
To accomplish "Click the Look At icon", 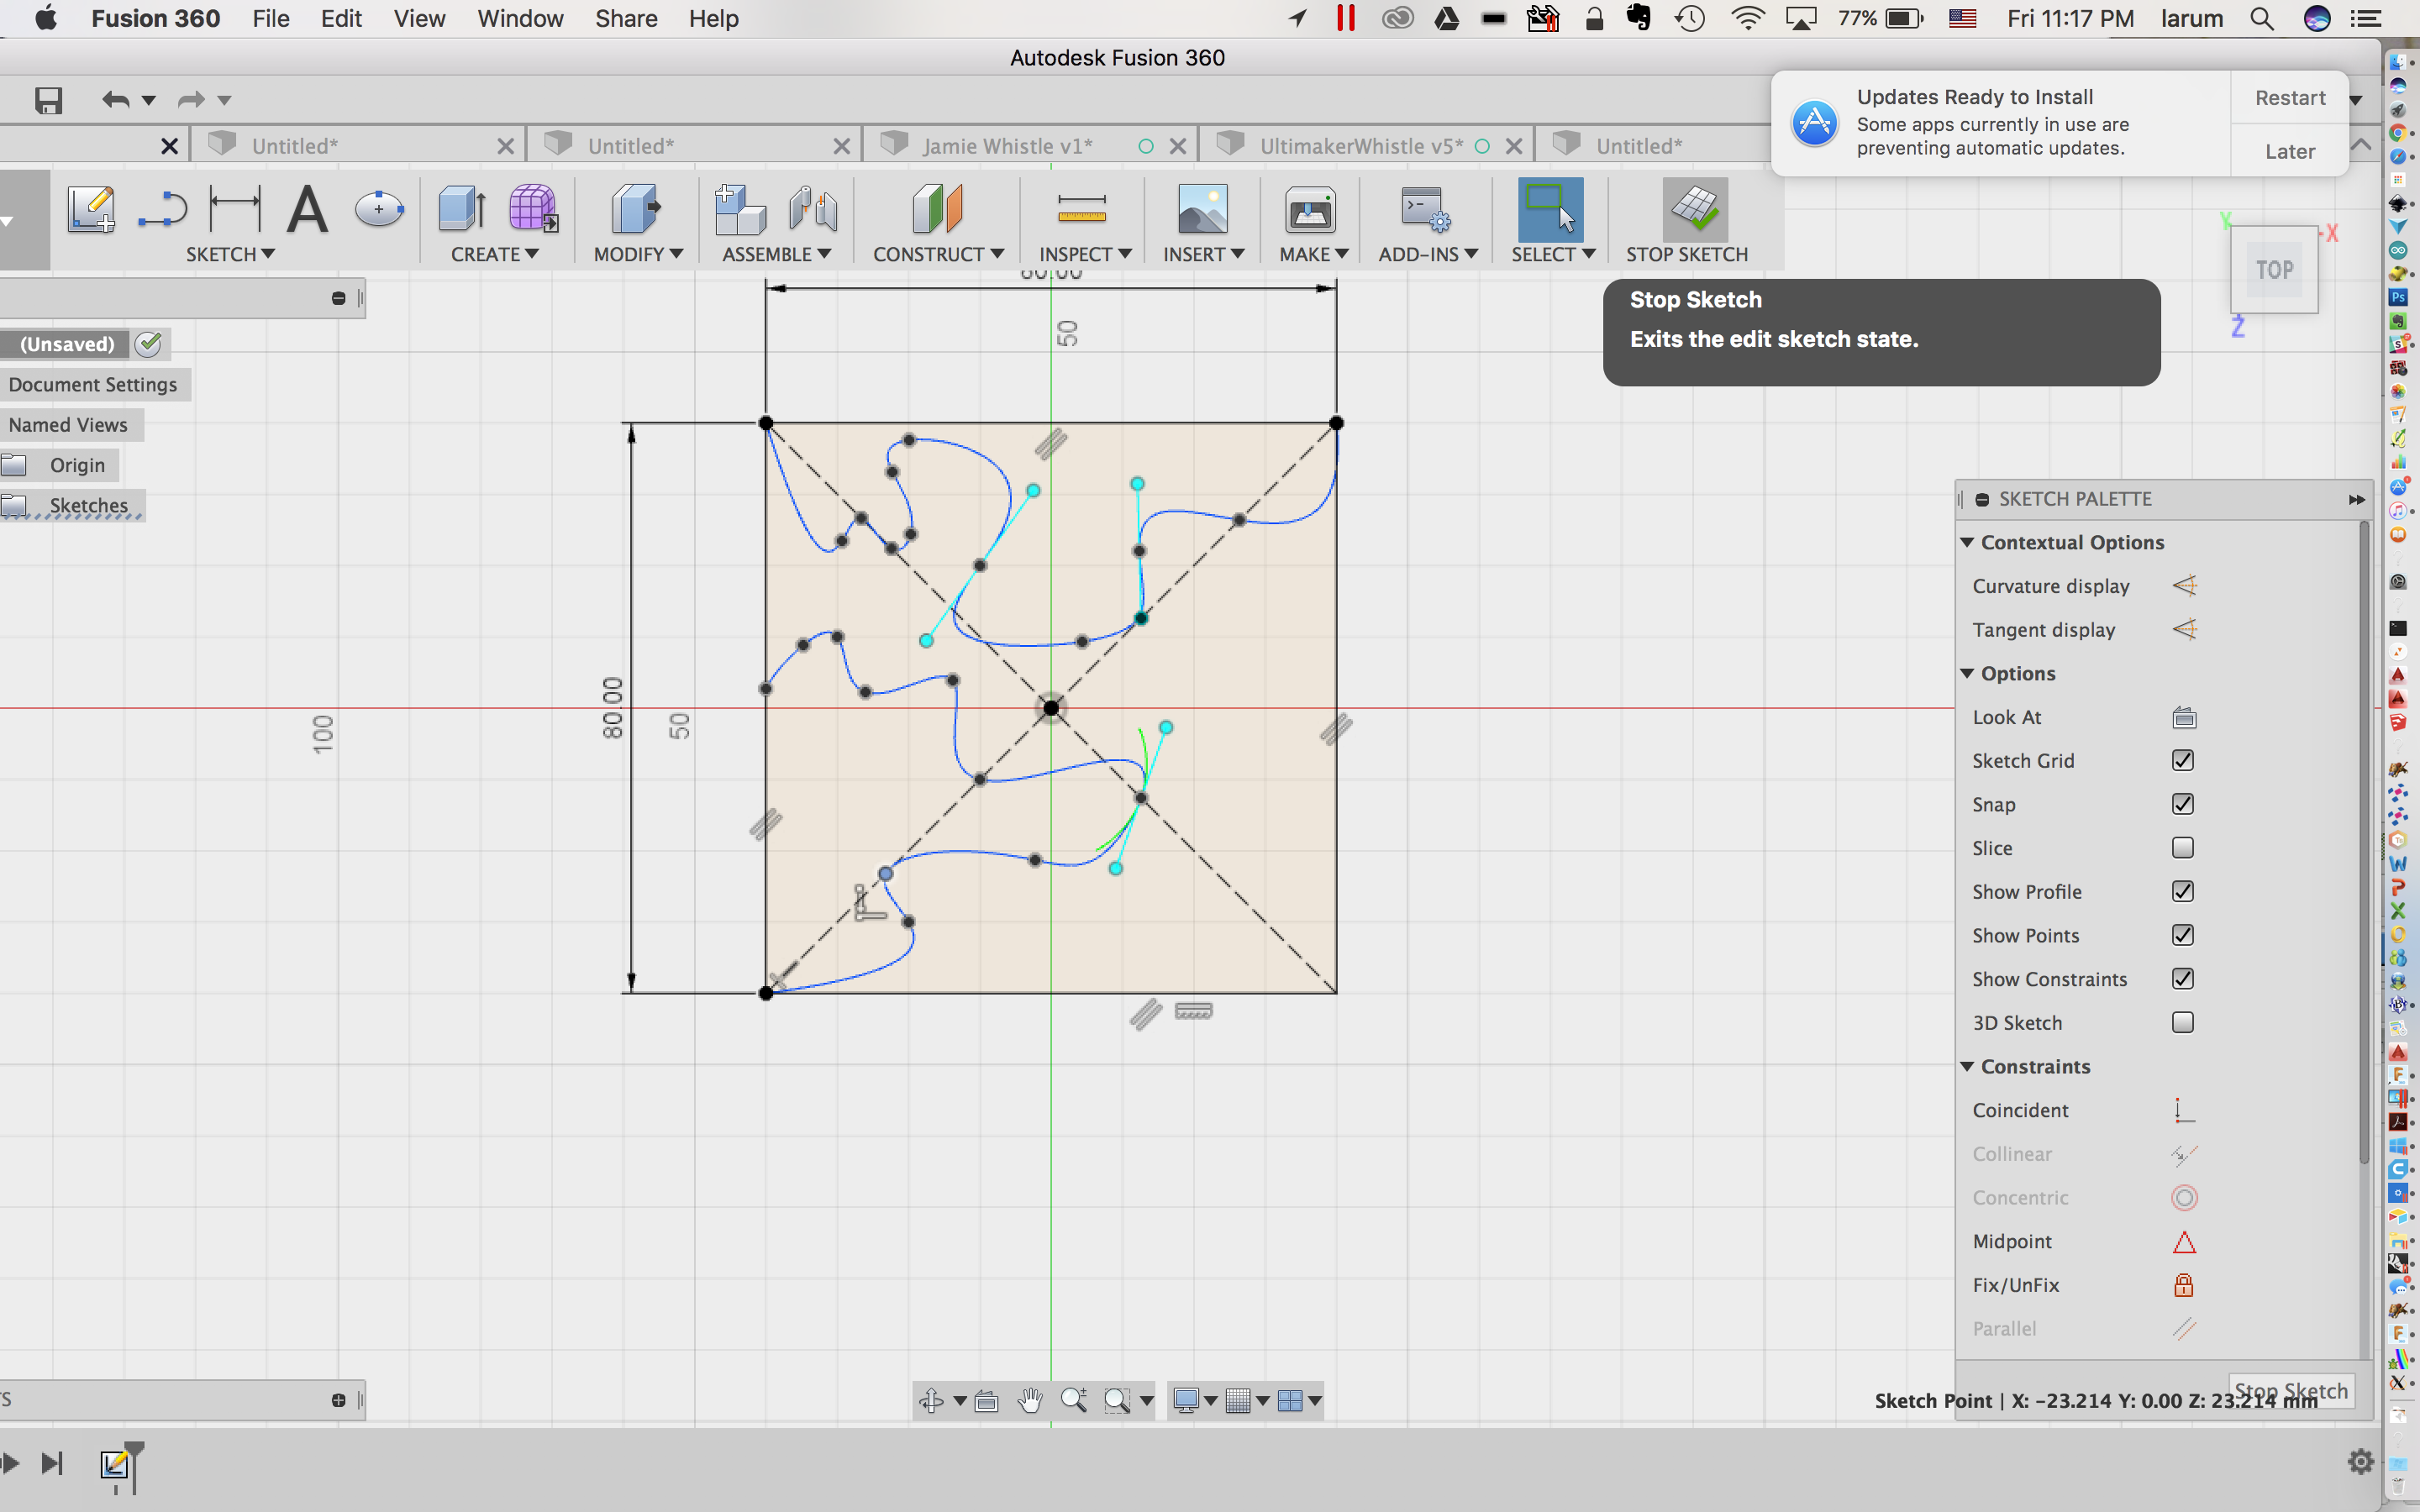I will pos(2184,717).
